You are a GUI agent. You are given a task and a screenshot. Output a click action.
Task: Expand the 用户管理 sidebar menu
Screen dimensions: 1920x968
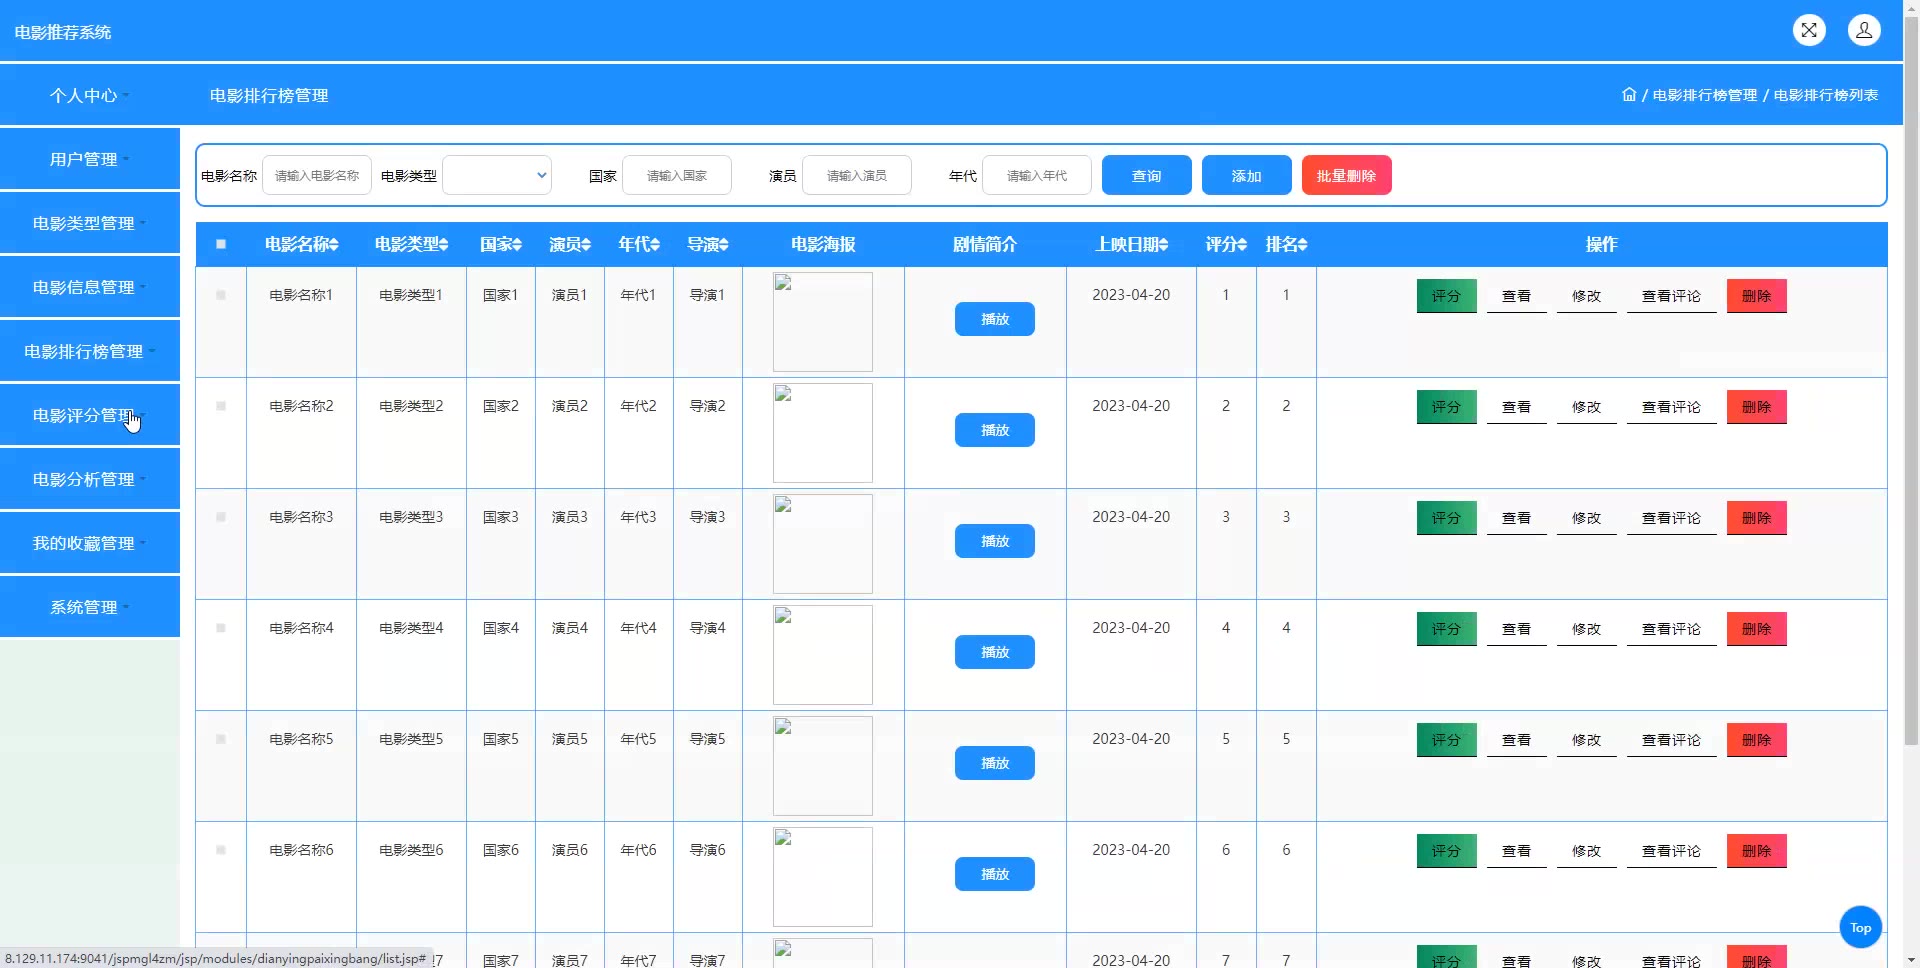(90, 159)
